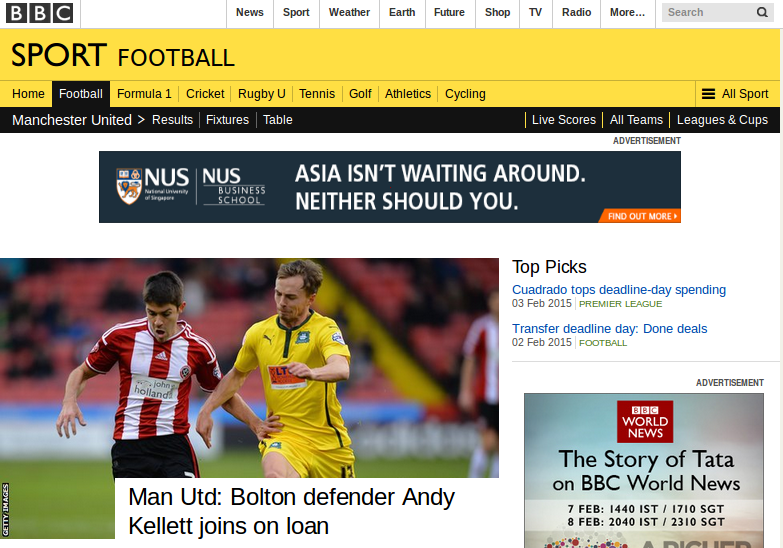Screen dimensions: 783x548
Task: Click the SPORT heading in yellow banner
Action: click(x=58, y=55)
